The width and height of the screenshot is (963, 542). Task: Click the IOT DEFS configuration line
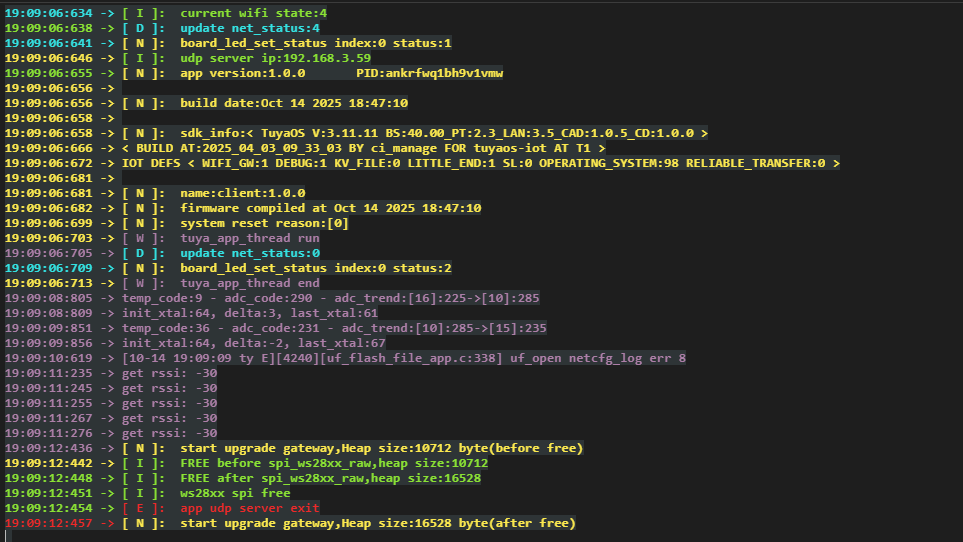pyautogui.click(x=480, y=163)
